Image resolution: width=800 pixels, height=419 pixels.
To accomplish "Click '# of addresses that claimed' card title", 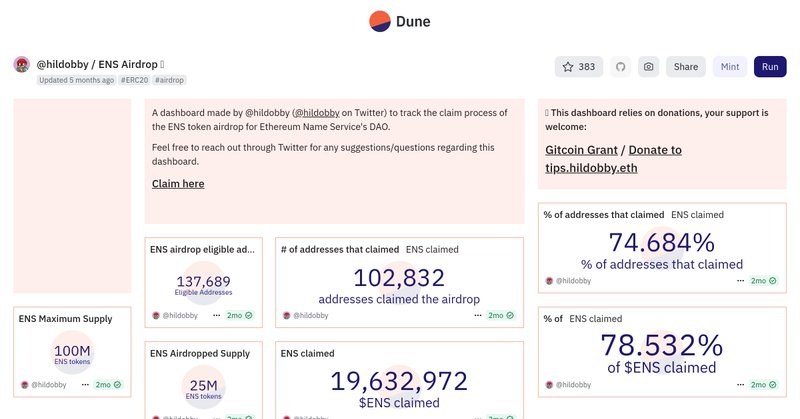I will pos(340,250).
